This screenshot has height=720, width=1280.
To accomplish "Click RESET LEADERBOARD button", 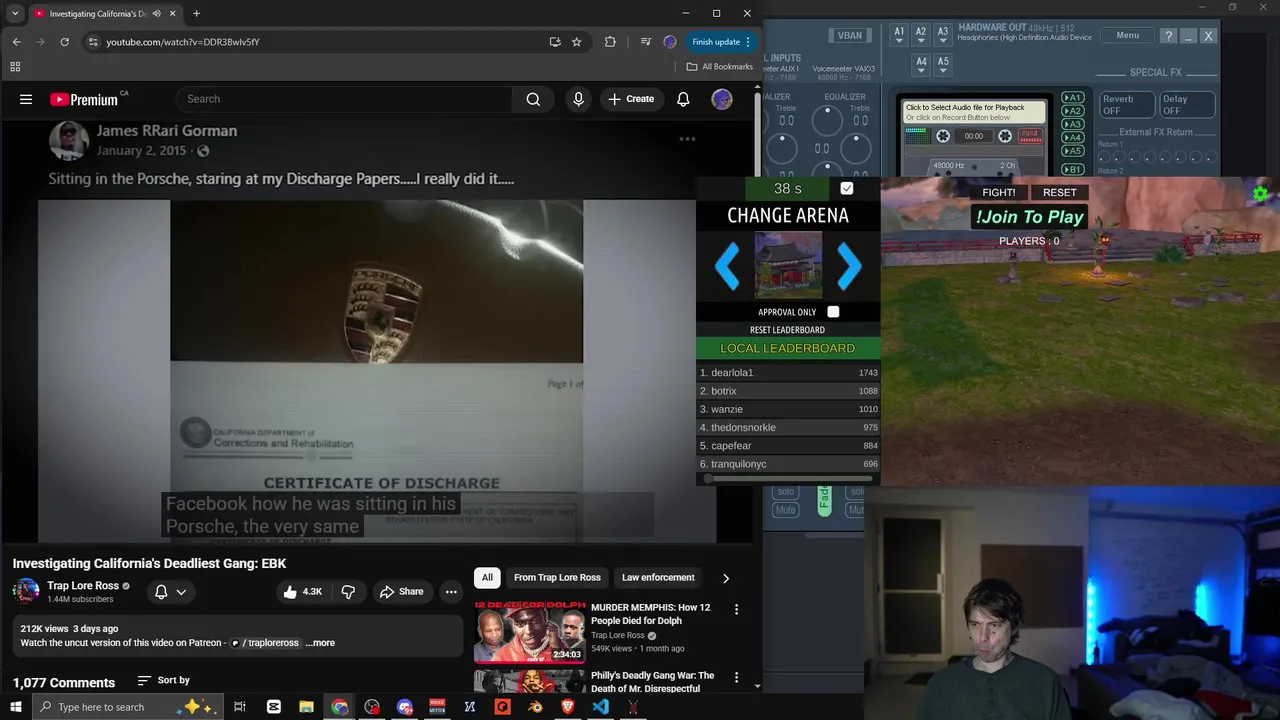I will coord(787,330).
